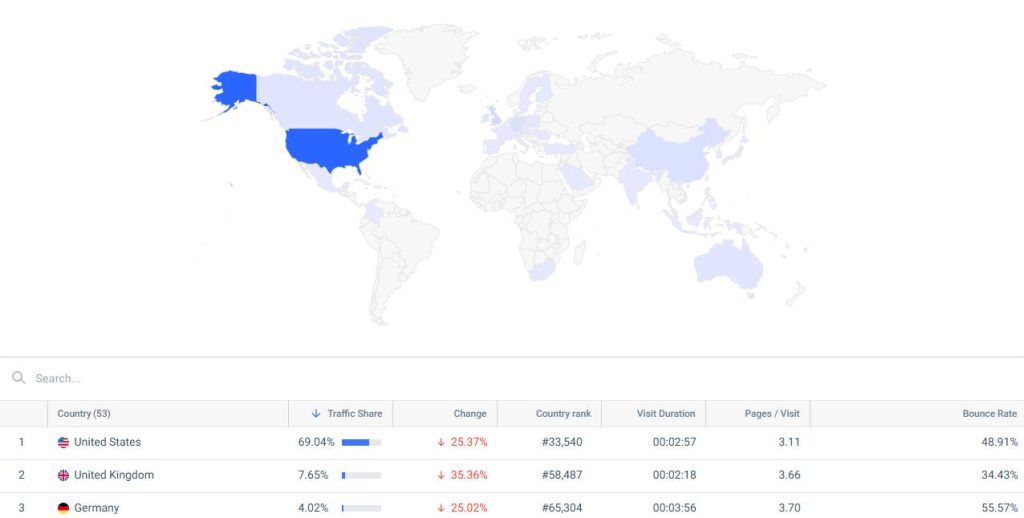
Task: Open the United Kingdom row link
Action: 114,475
